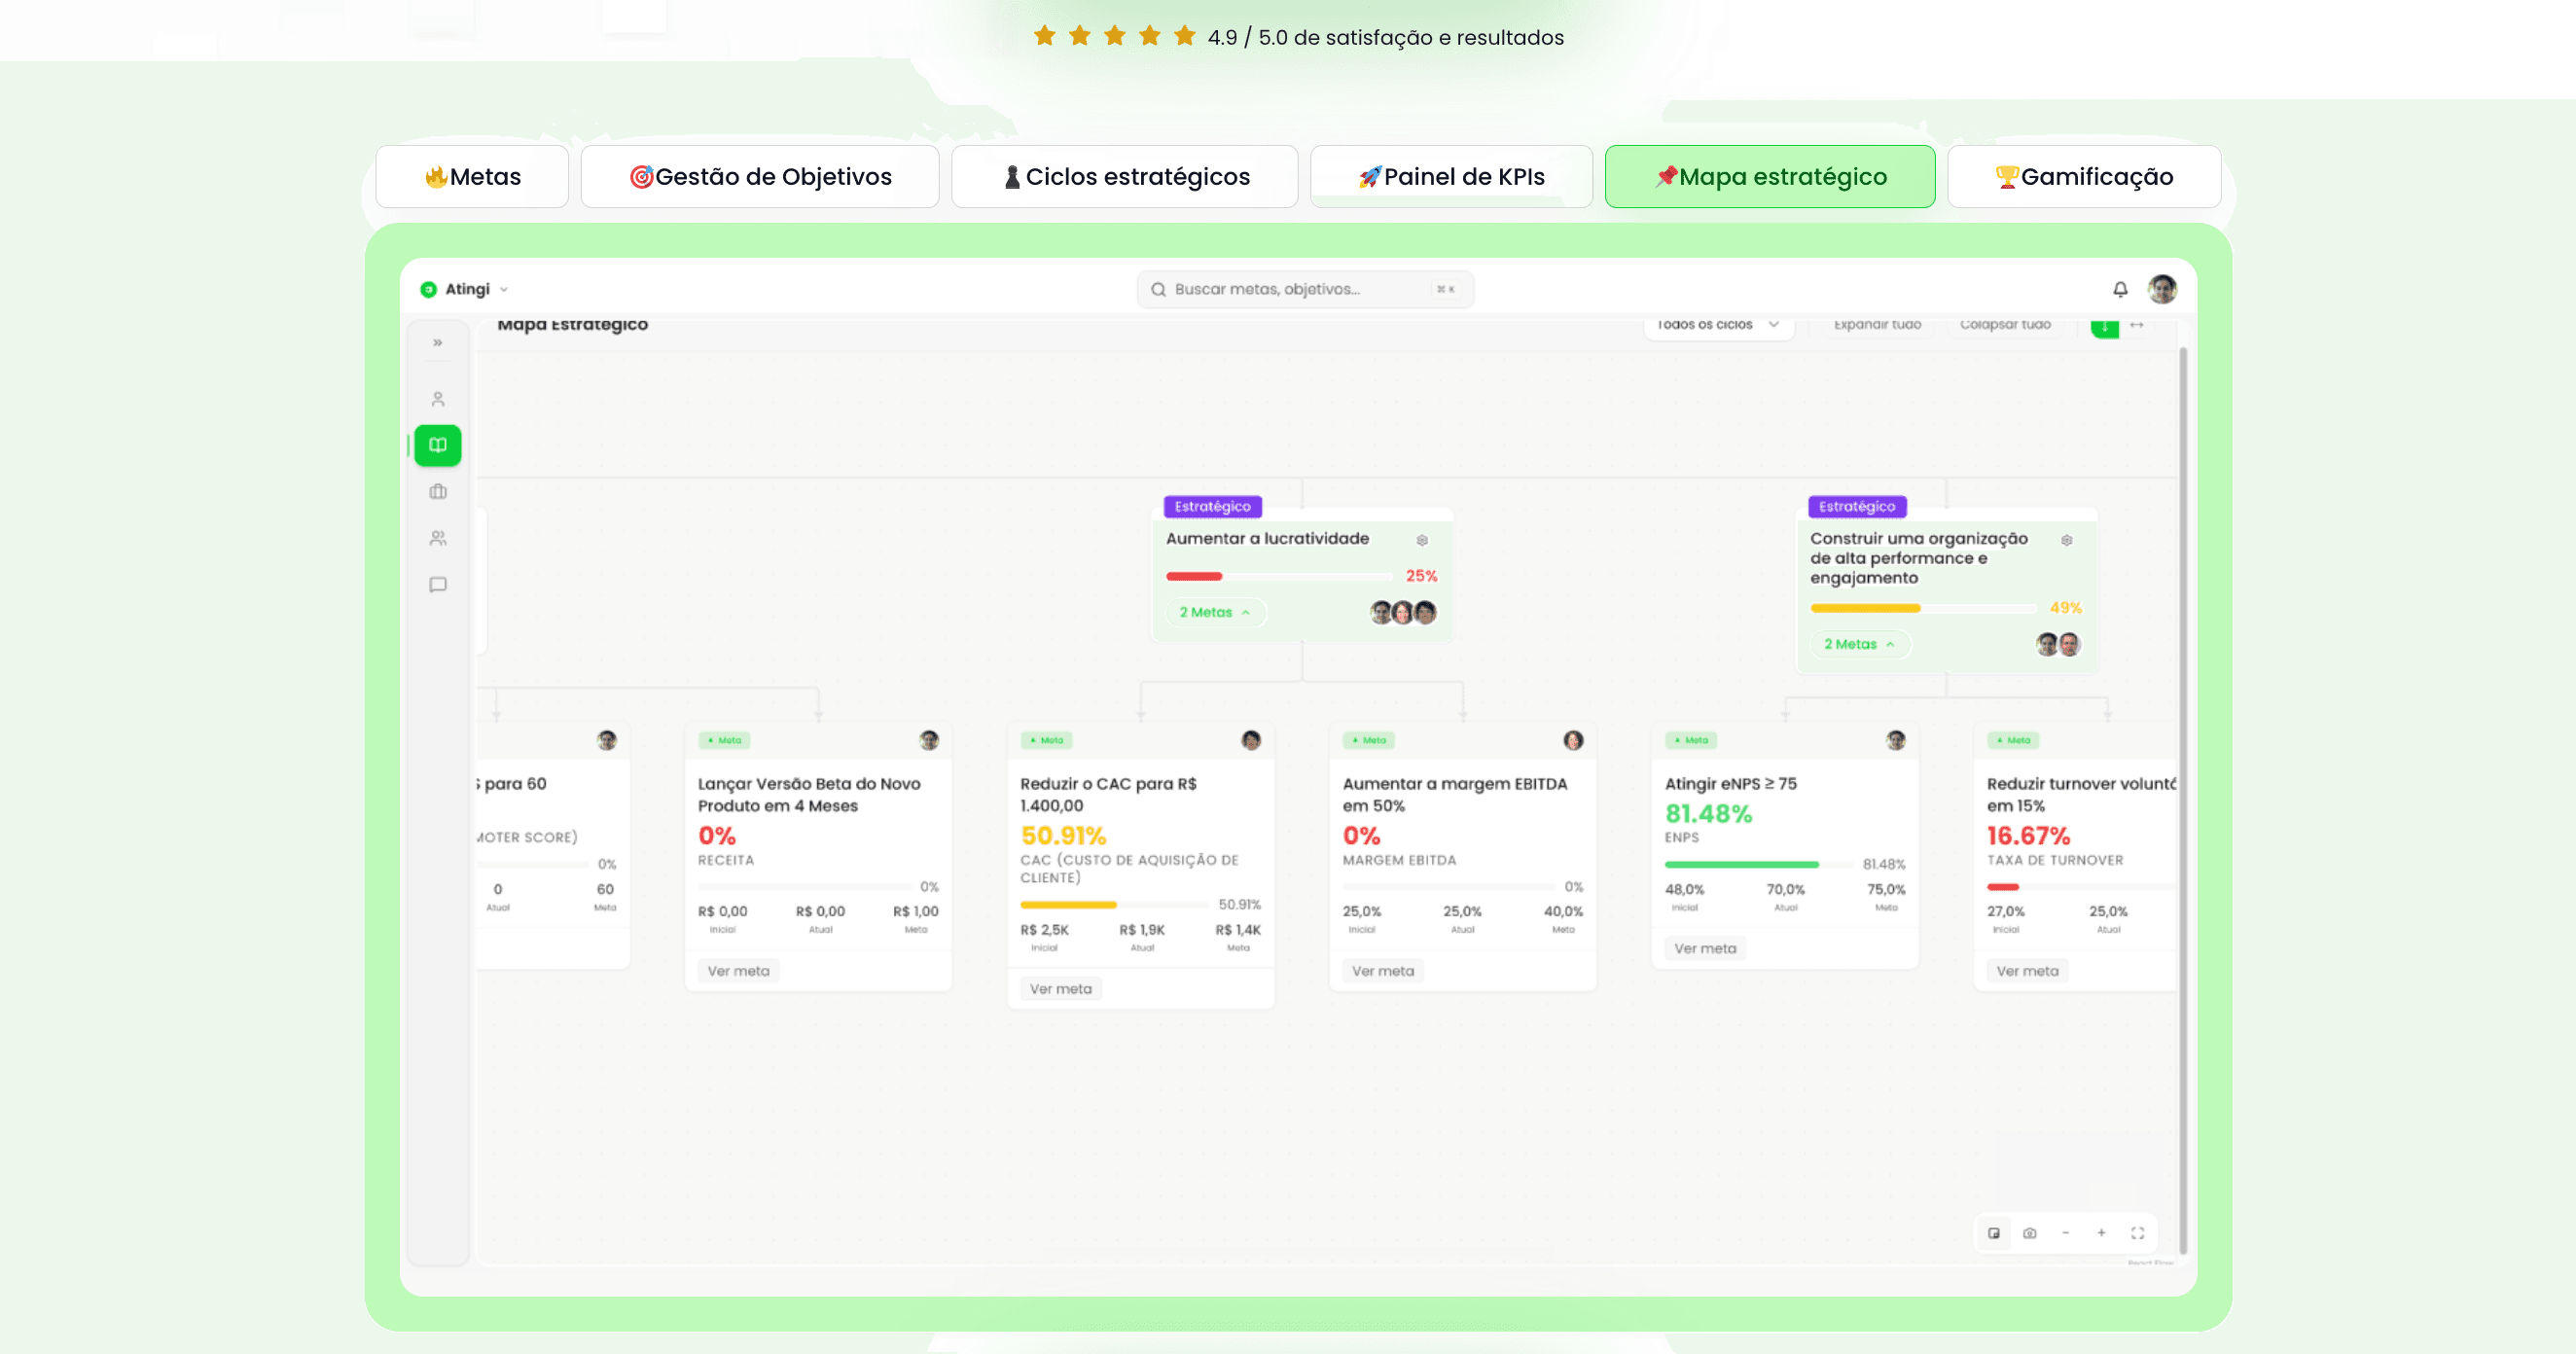Click the fullscreen fit-view icon
The height and width of the screenshot is (1354, 2576).
coord(2137,1233)
